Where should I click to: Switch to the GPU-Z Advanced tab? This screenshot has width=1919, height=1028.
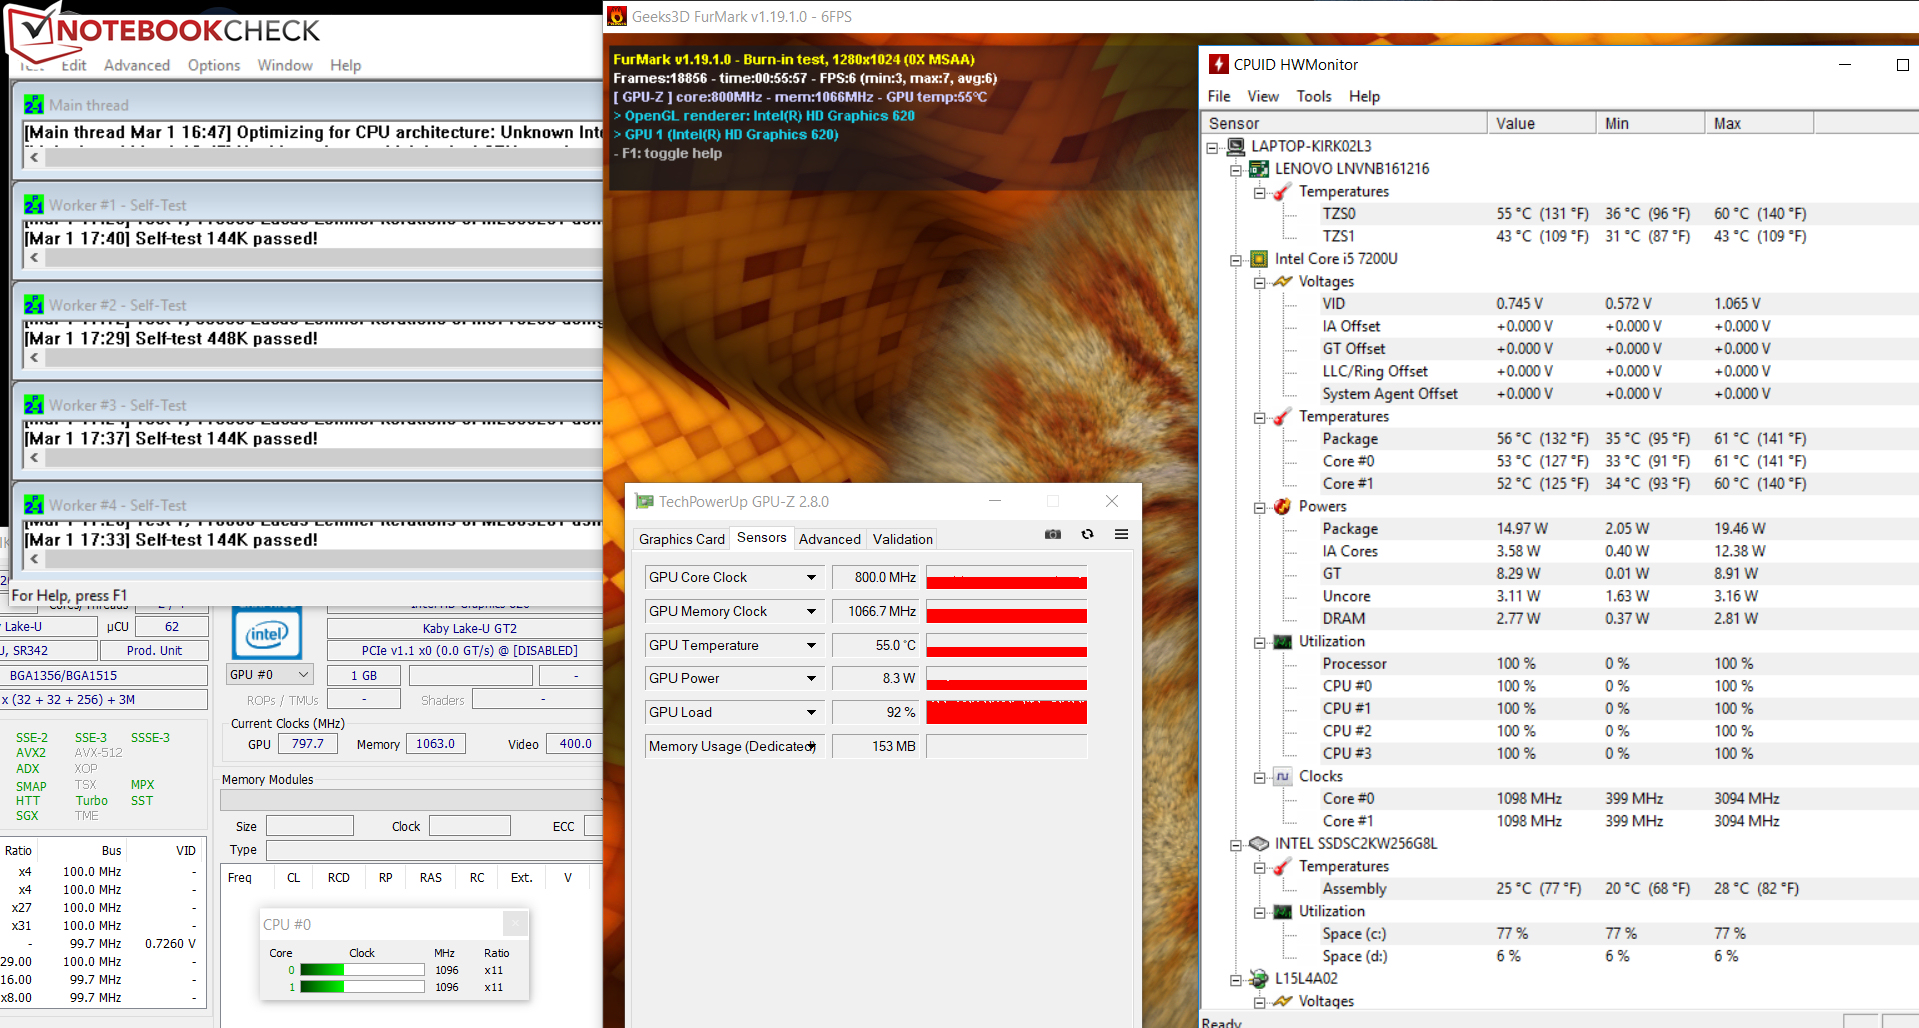click(x=830, y=539)
